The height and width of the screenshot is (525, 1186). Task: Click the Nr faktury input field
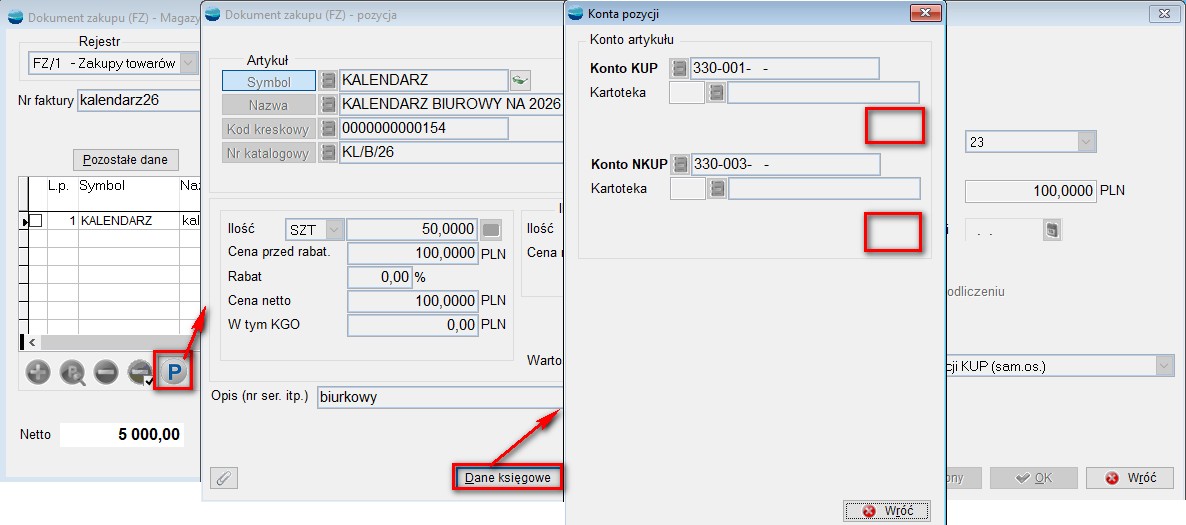point(138,100)
